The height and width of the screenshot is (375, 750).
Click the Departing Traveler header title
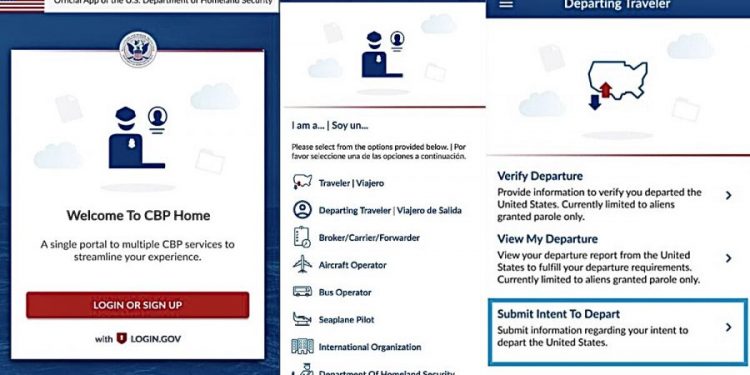[x=617, y=4]
